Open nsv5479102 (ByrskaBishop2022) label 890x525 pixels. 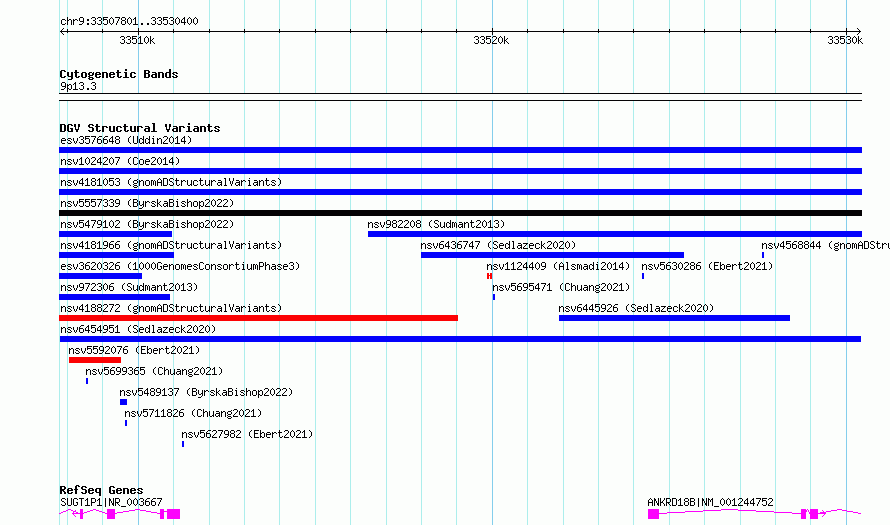coord(147,224)
